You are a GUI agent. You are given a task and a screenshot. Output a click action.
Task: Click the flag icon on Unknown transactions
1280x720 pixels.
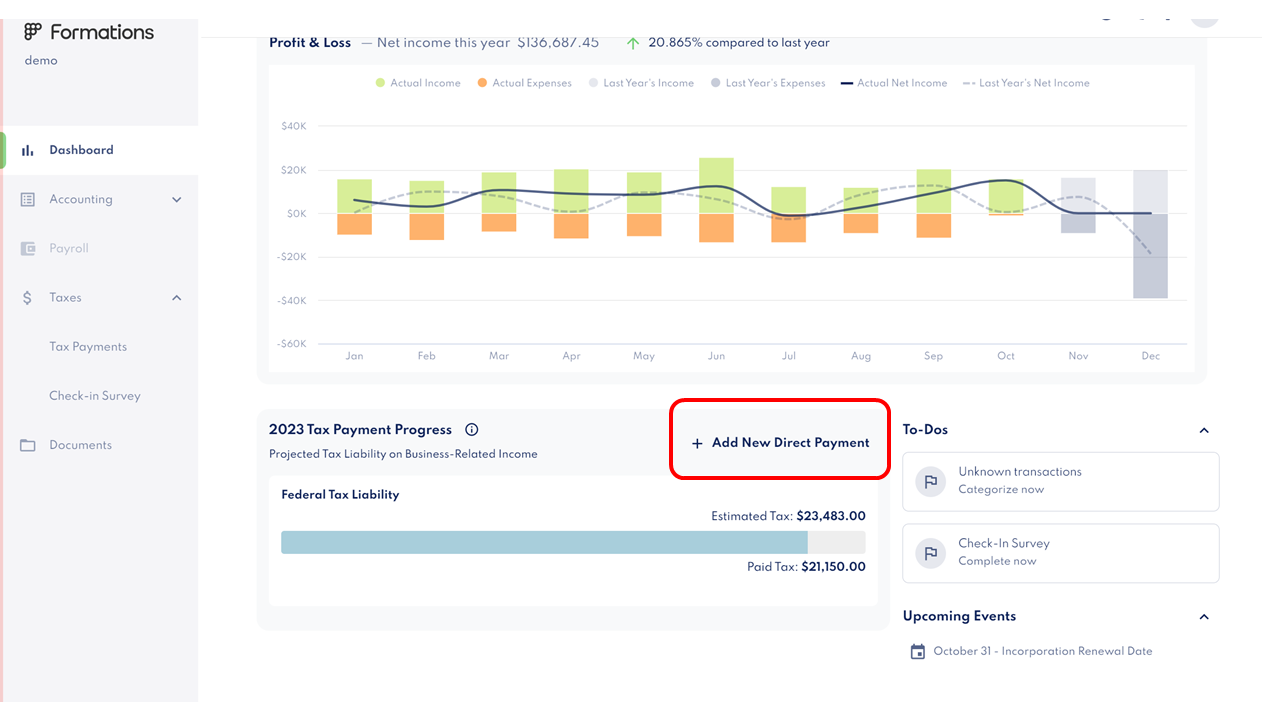(930, 481)
